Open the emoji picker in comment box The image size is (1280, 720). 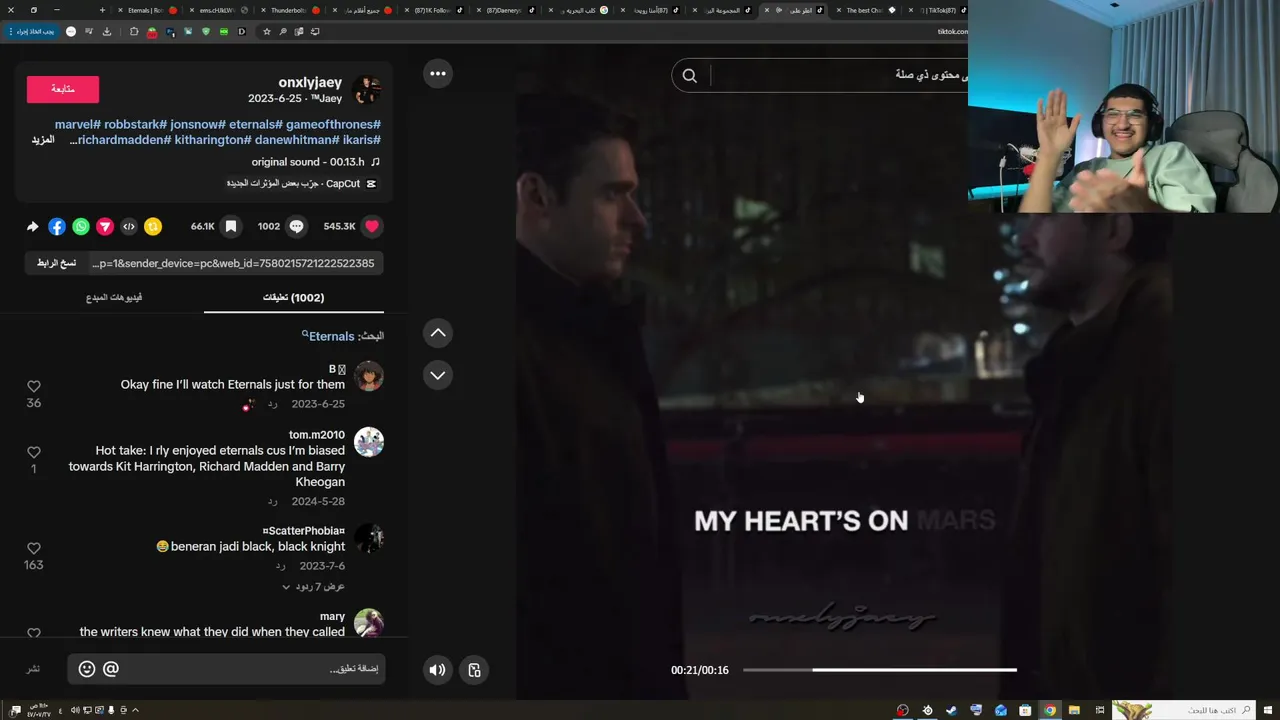click(x=87, y=669)
